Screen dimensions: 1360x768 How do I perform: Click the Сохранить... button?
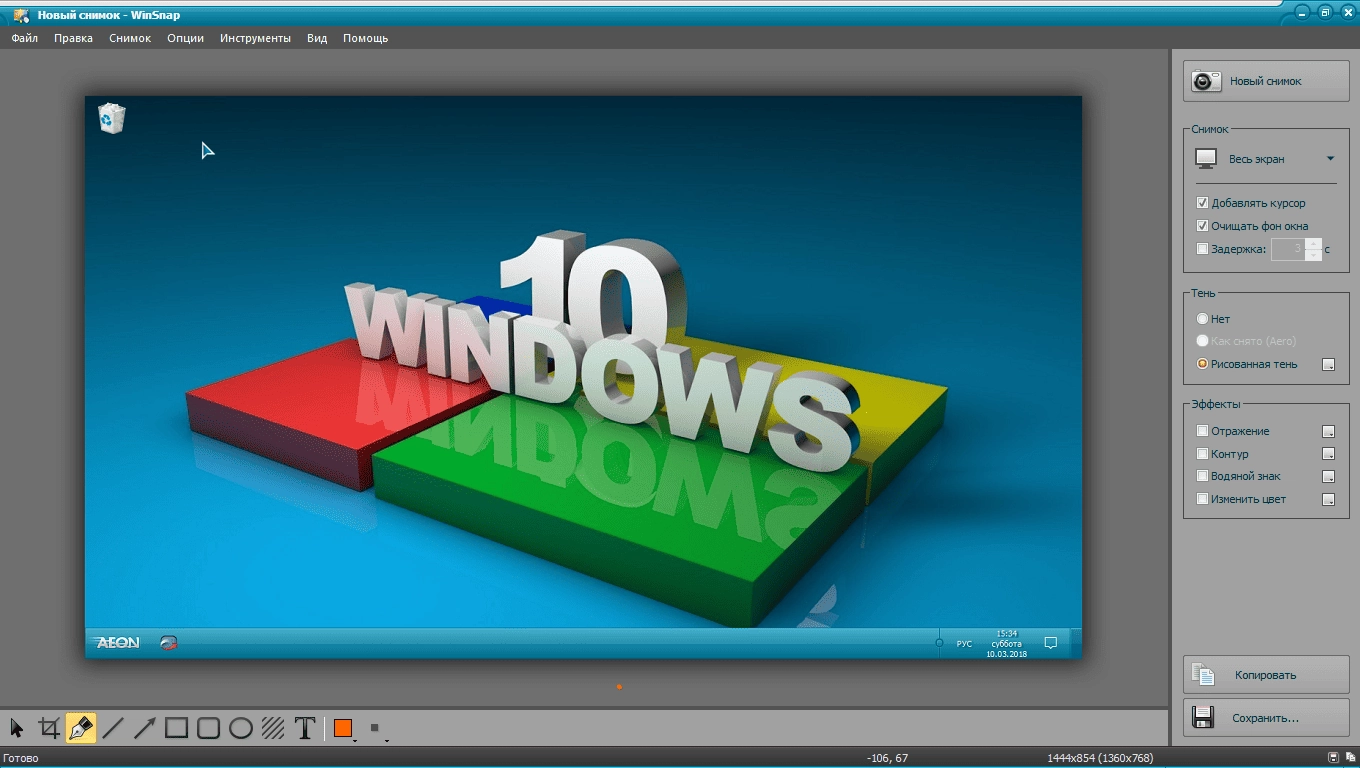[1266, 718]
